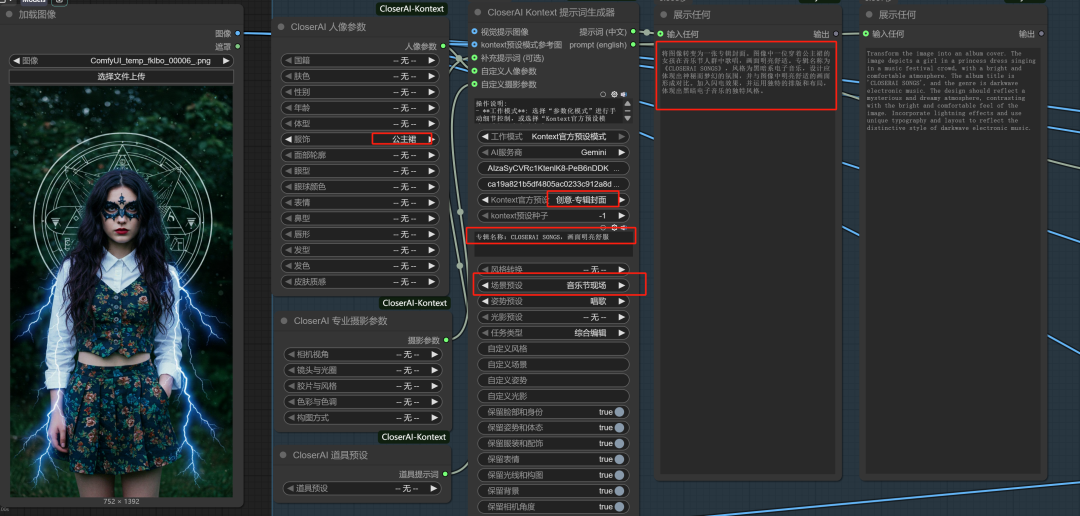
Task: Step 图像 file to next with right arrow
Action: point(225,61)
